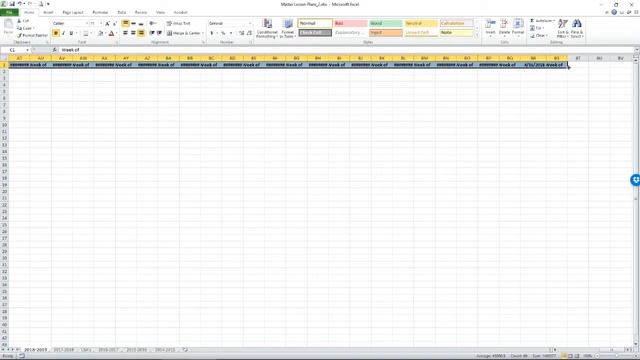This screenshot has width=640, height=360.
Task: Increase decimal places
Action: (x=241, y=33)
